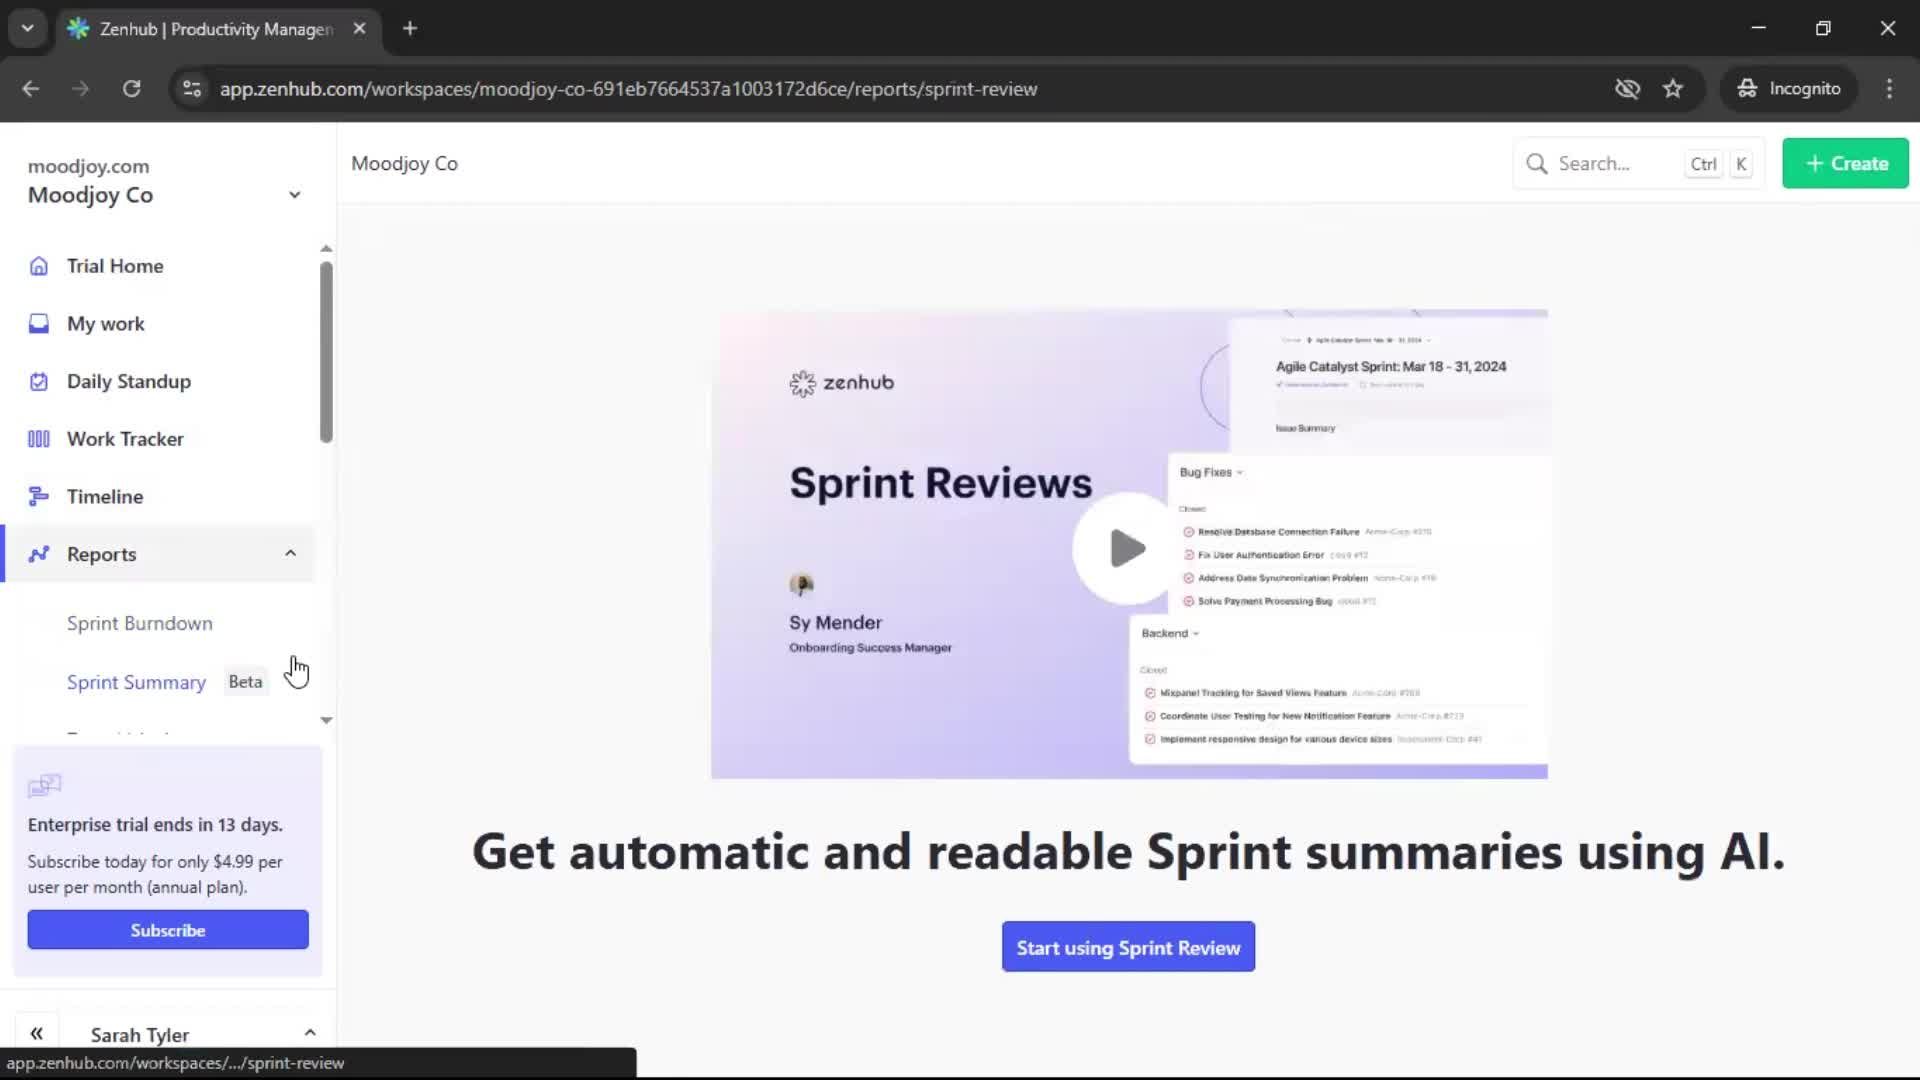
Task: Click the Reports sidebar icon
Action: click(x=38, y=554)
